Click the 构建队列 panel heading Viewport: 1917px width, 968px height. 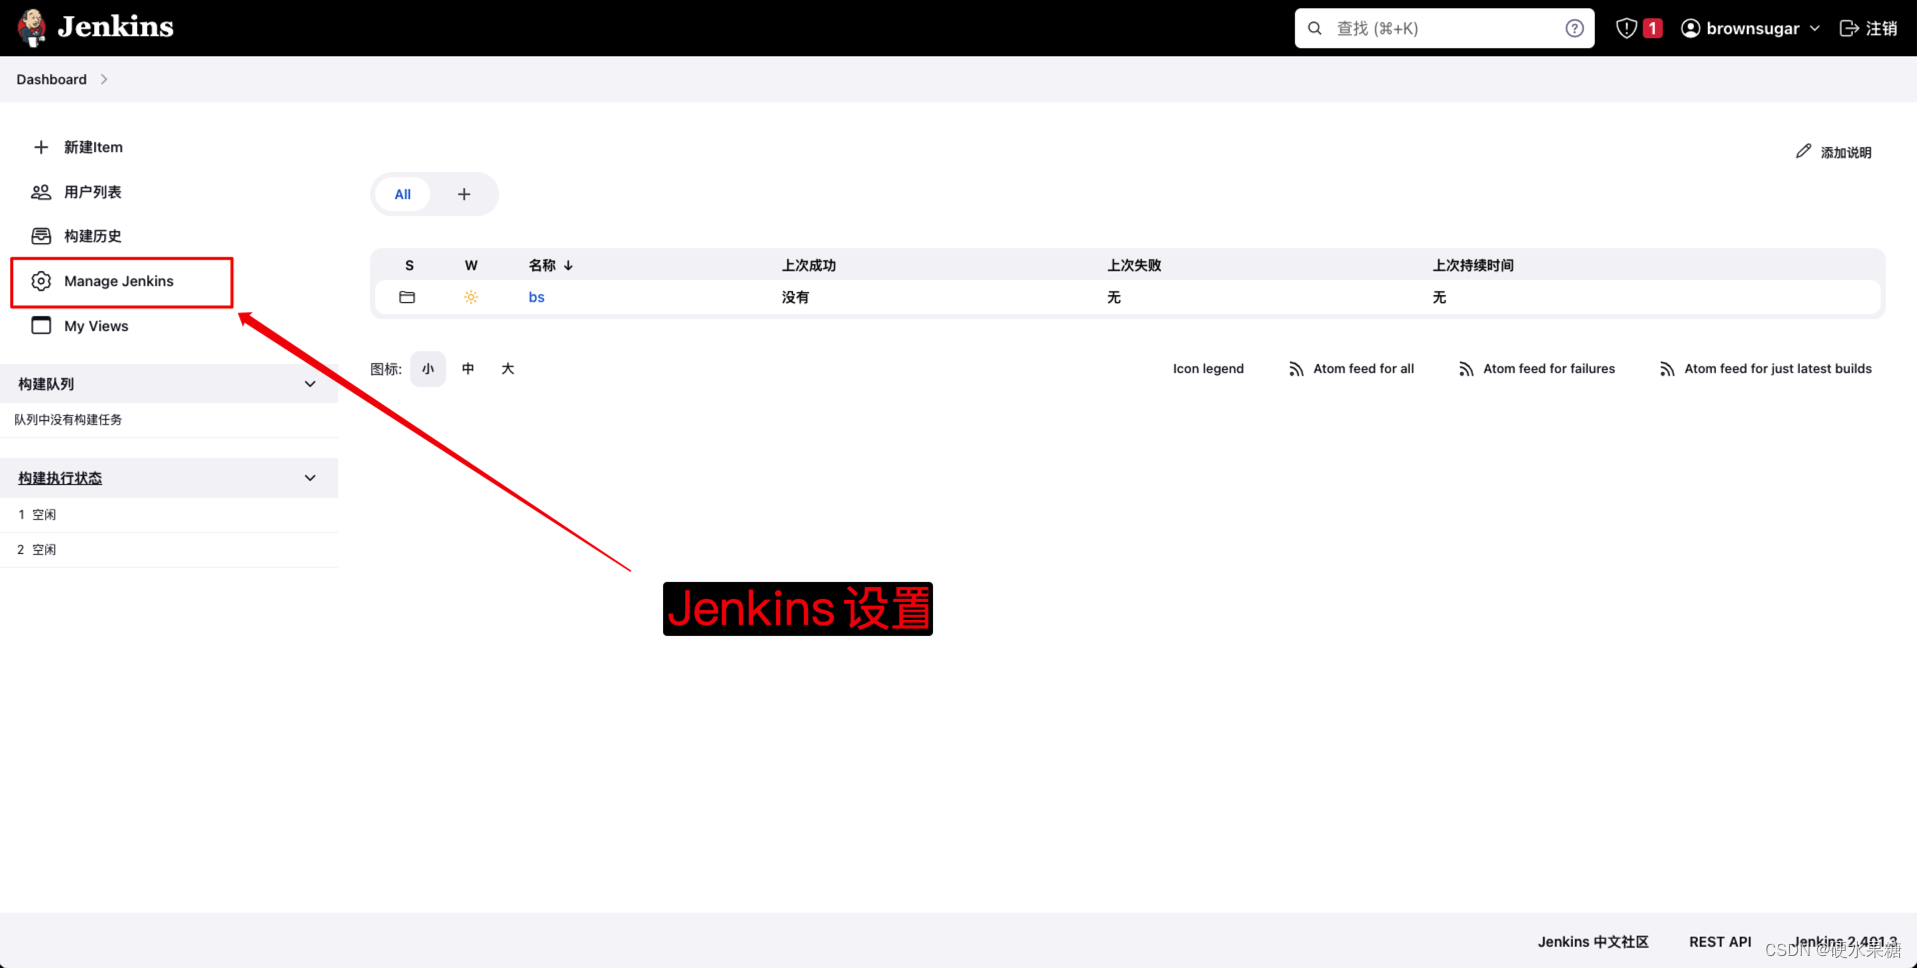(x=46, y=384)
